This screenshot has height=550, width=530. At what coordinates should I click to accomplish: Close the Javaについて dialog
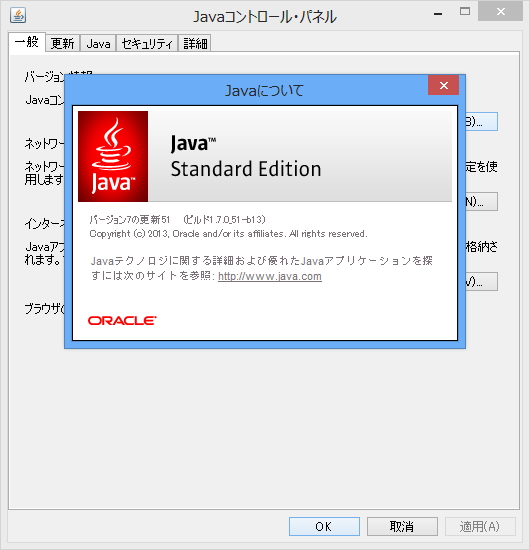(443, 85)
